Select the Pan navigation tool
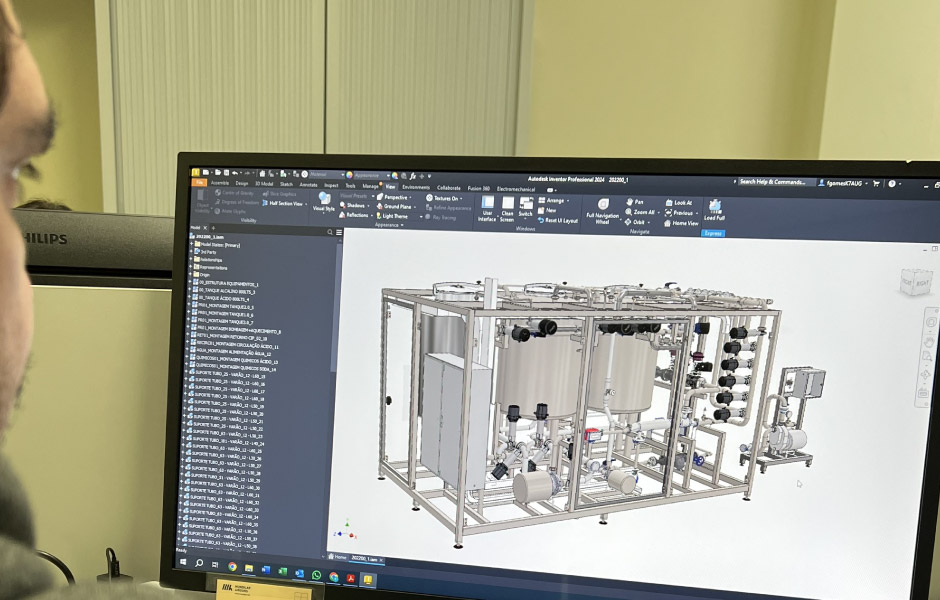The height and width of the screenshot is (600, 940). click(637, 202)
